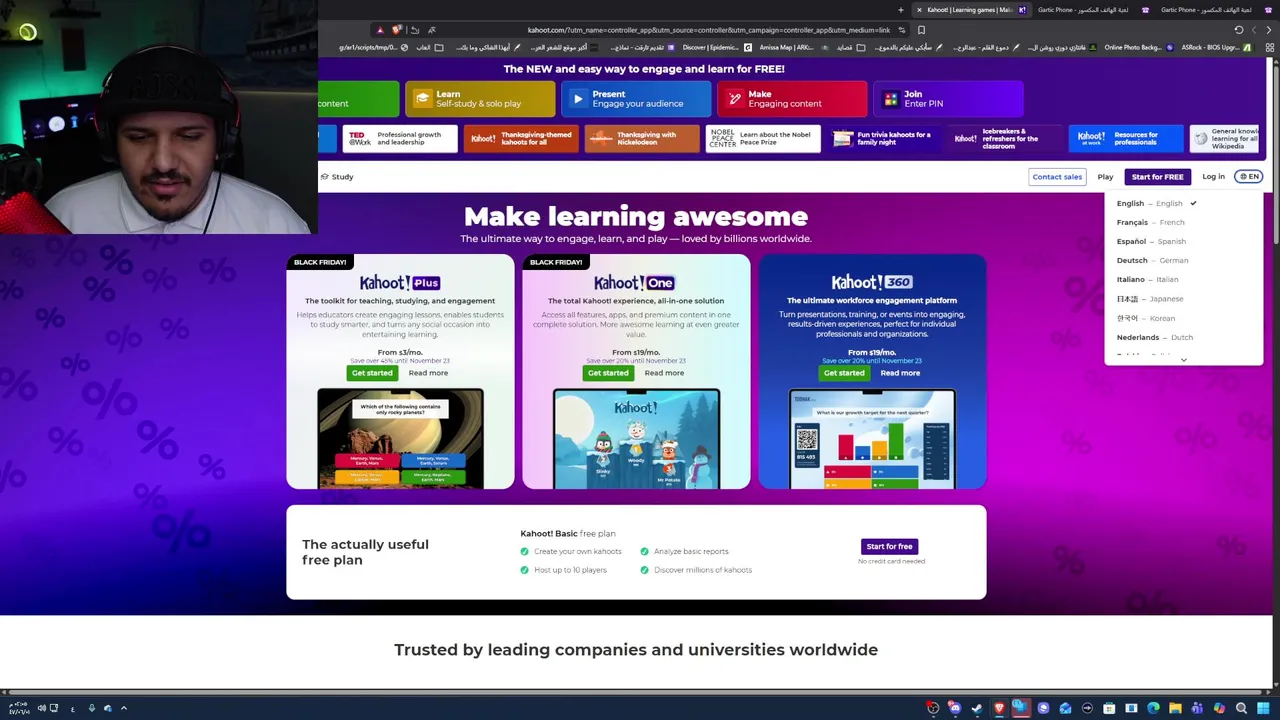Click the Kahoot! 360 logo

coord(871,282)
